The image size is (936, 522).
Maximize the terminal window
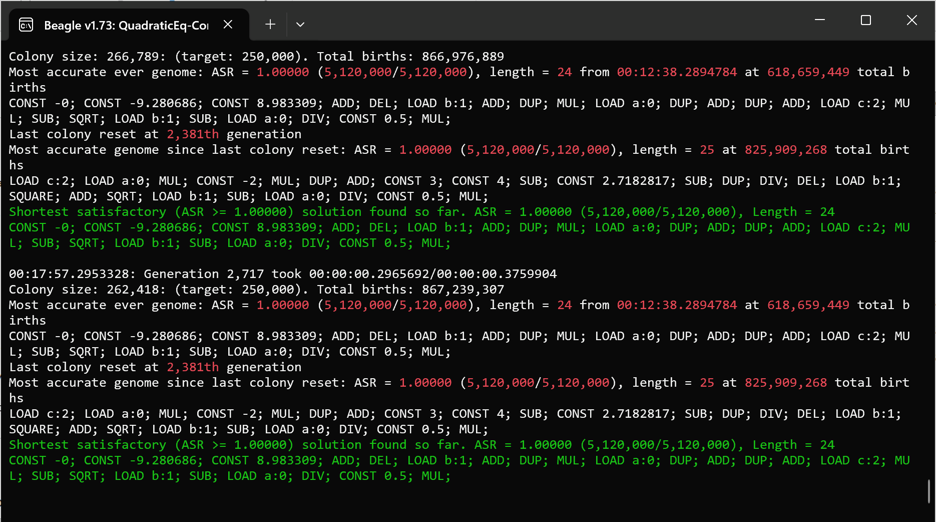tap(866, 20)
